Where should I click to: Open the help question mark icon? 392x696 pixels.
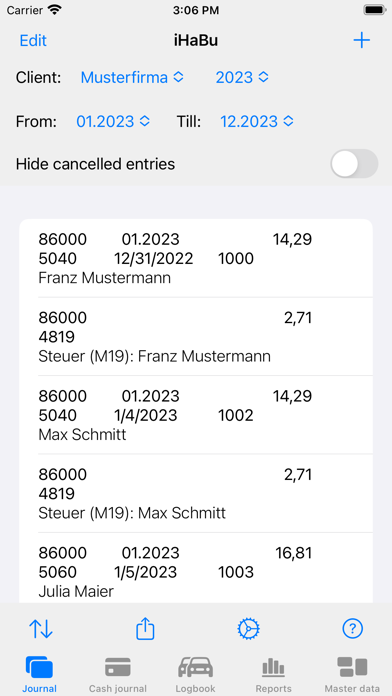coord(353,629)
